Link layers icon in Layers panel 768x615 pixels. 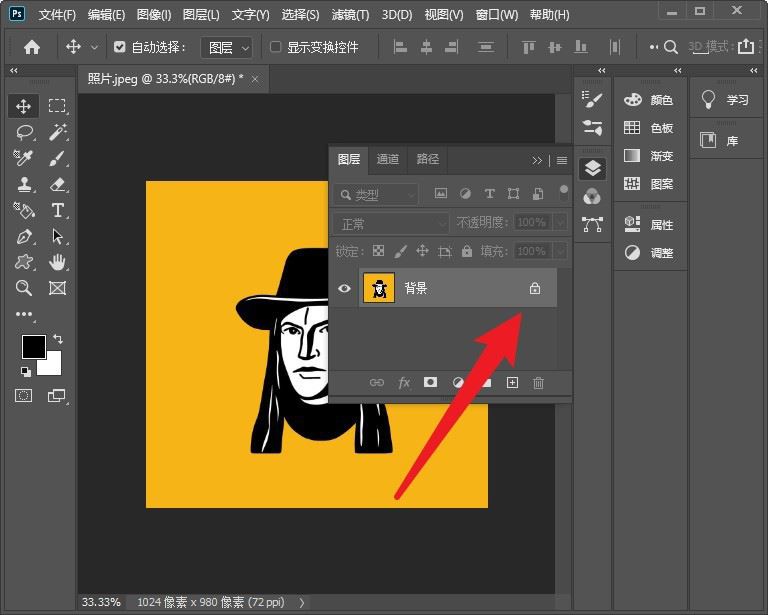pyautogui.click(x=377, y=382)
